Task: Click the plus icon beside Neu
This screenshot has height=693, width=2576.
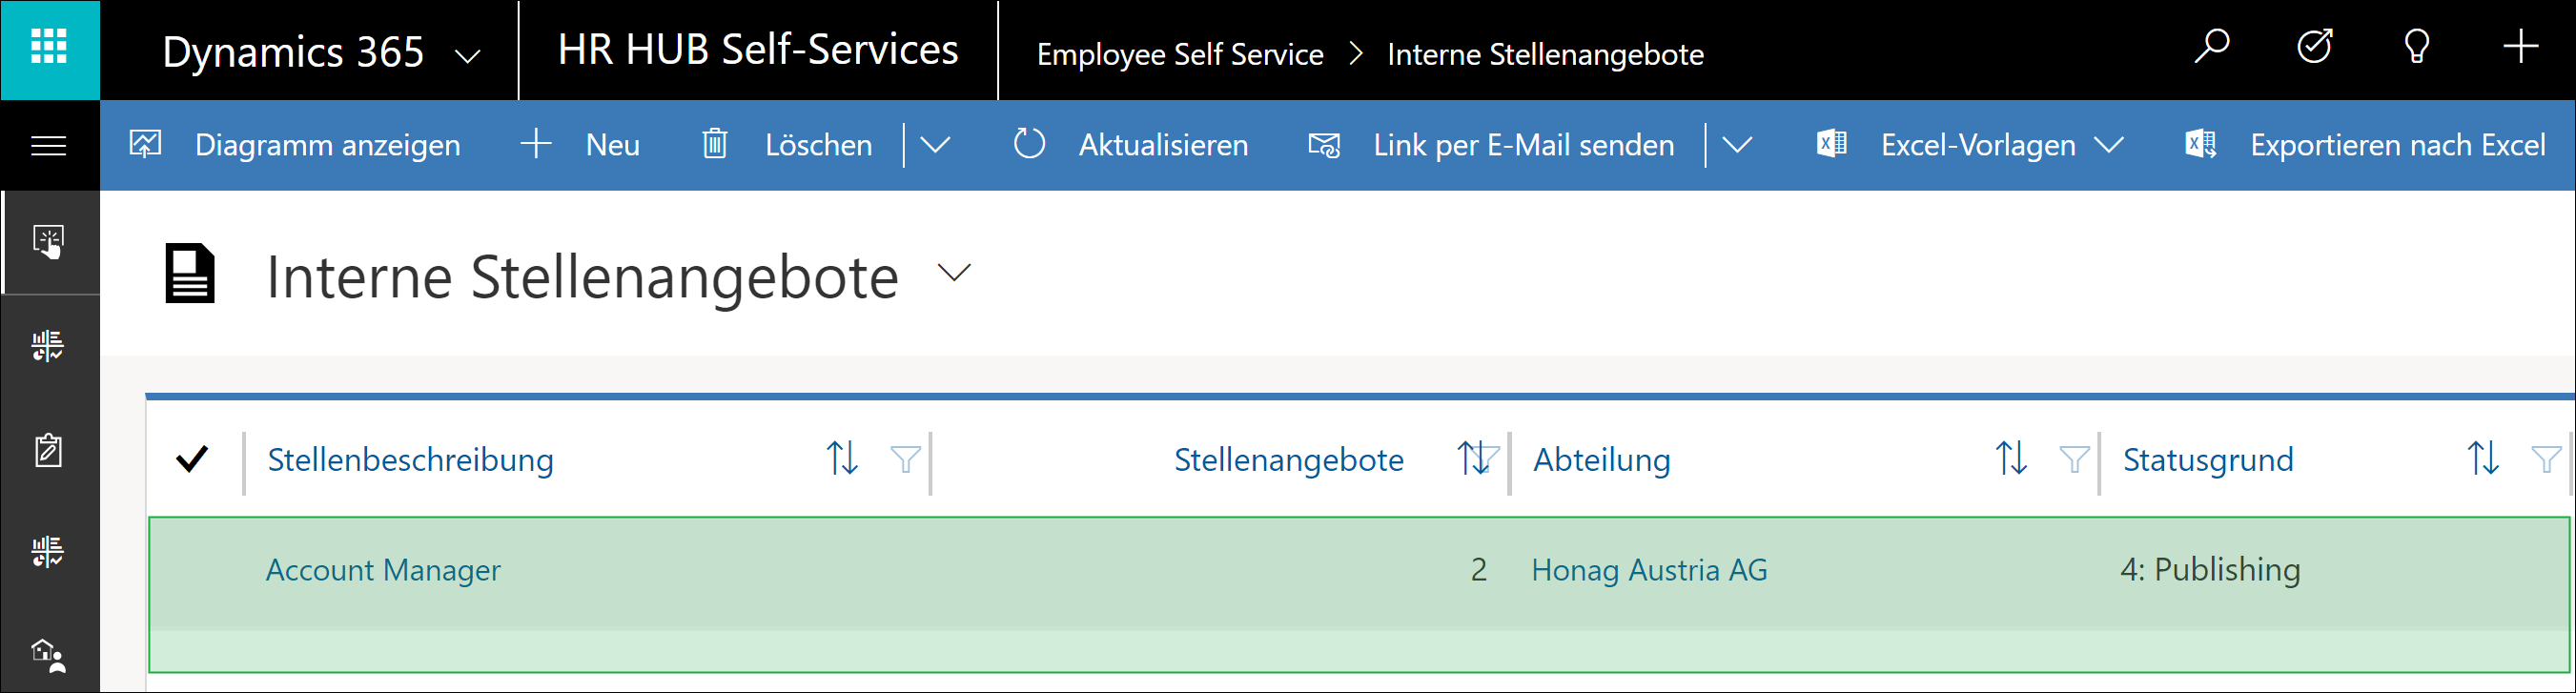Action: 536,144
